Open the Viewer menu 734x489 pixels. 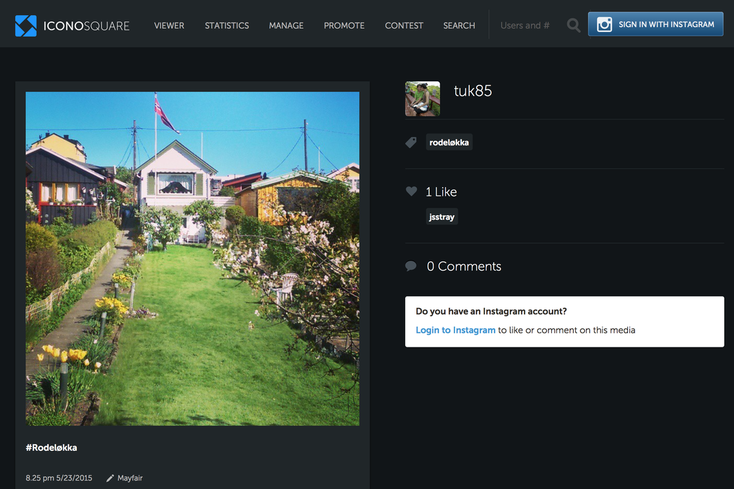coord(169,26)
